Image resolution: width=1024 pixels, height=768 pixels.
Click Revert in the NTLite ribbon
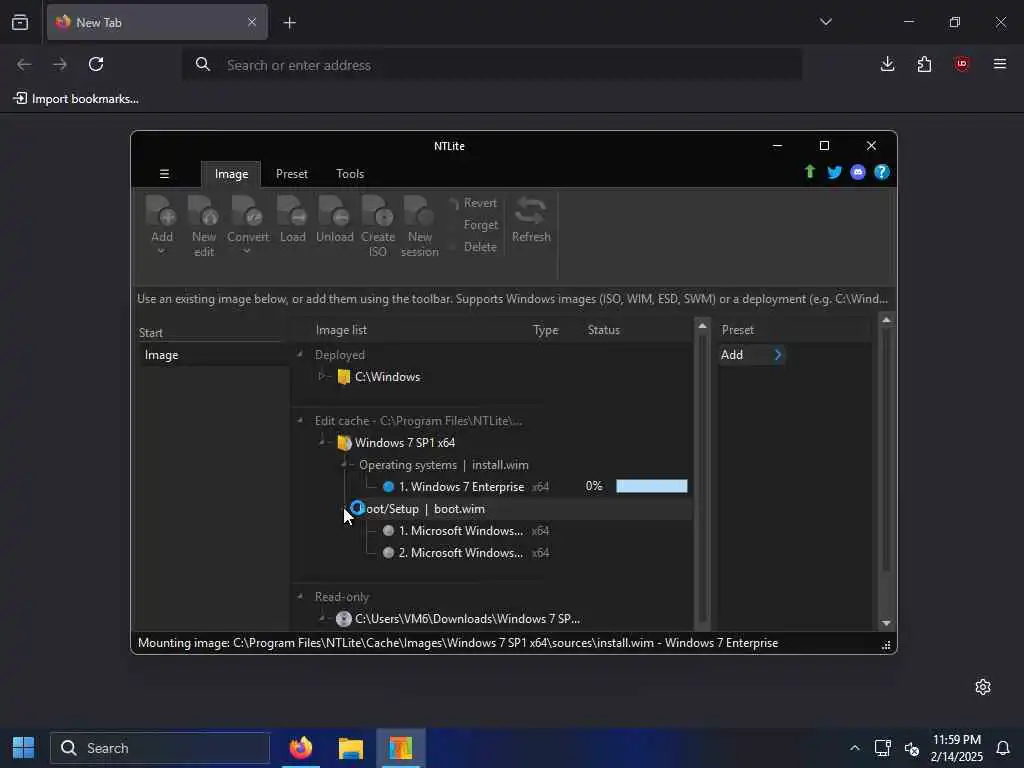480,203
